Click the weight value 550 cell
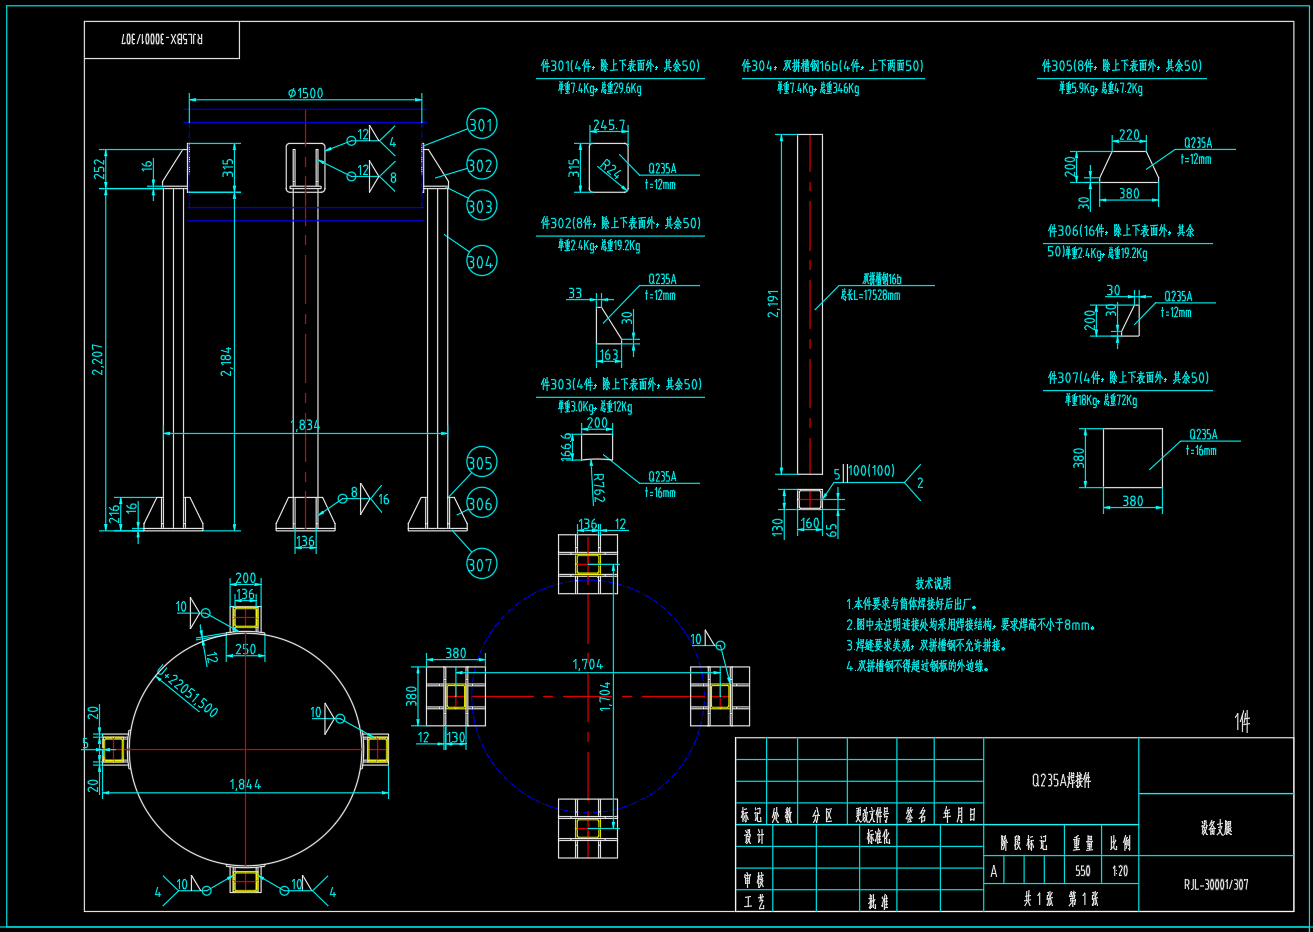This screenshot has height=932, width=1313. [1083, 871]
